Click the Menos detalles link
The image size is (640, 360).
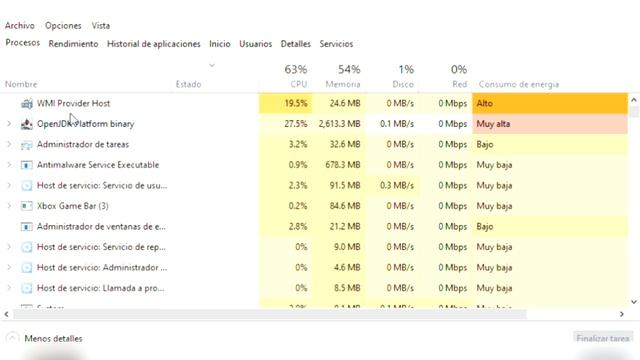coord(53,338)
